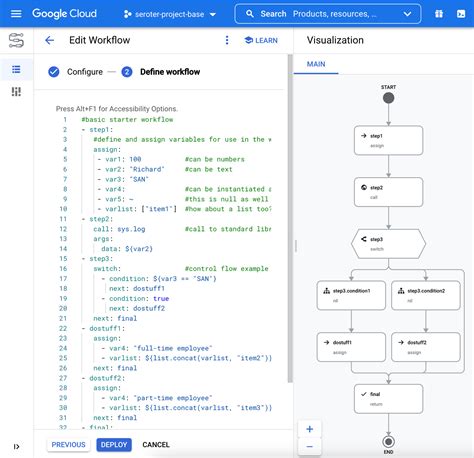
Task: Click line number 15 in the gutter
Action: [x=63, y=259]
